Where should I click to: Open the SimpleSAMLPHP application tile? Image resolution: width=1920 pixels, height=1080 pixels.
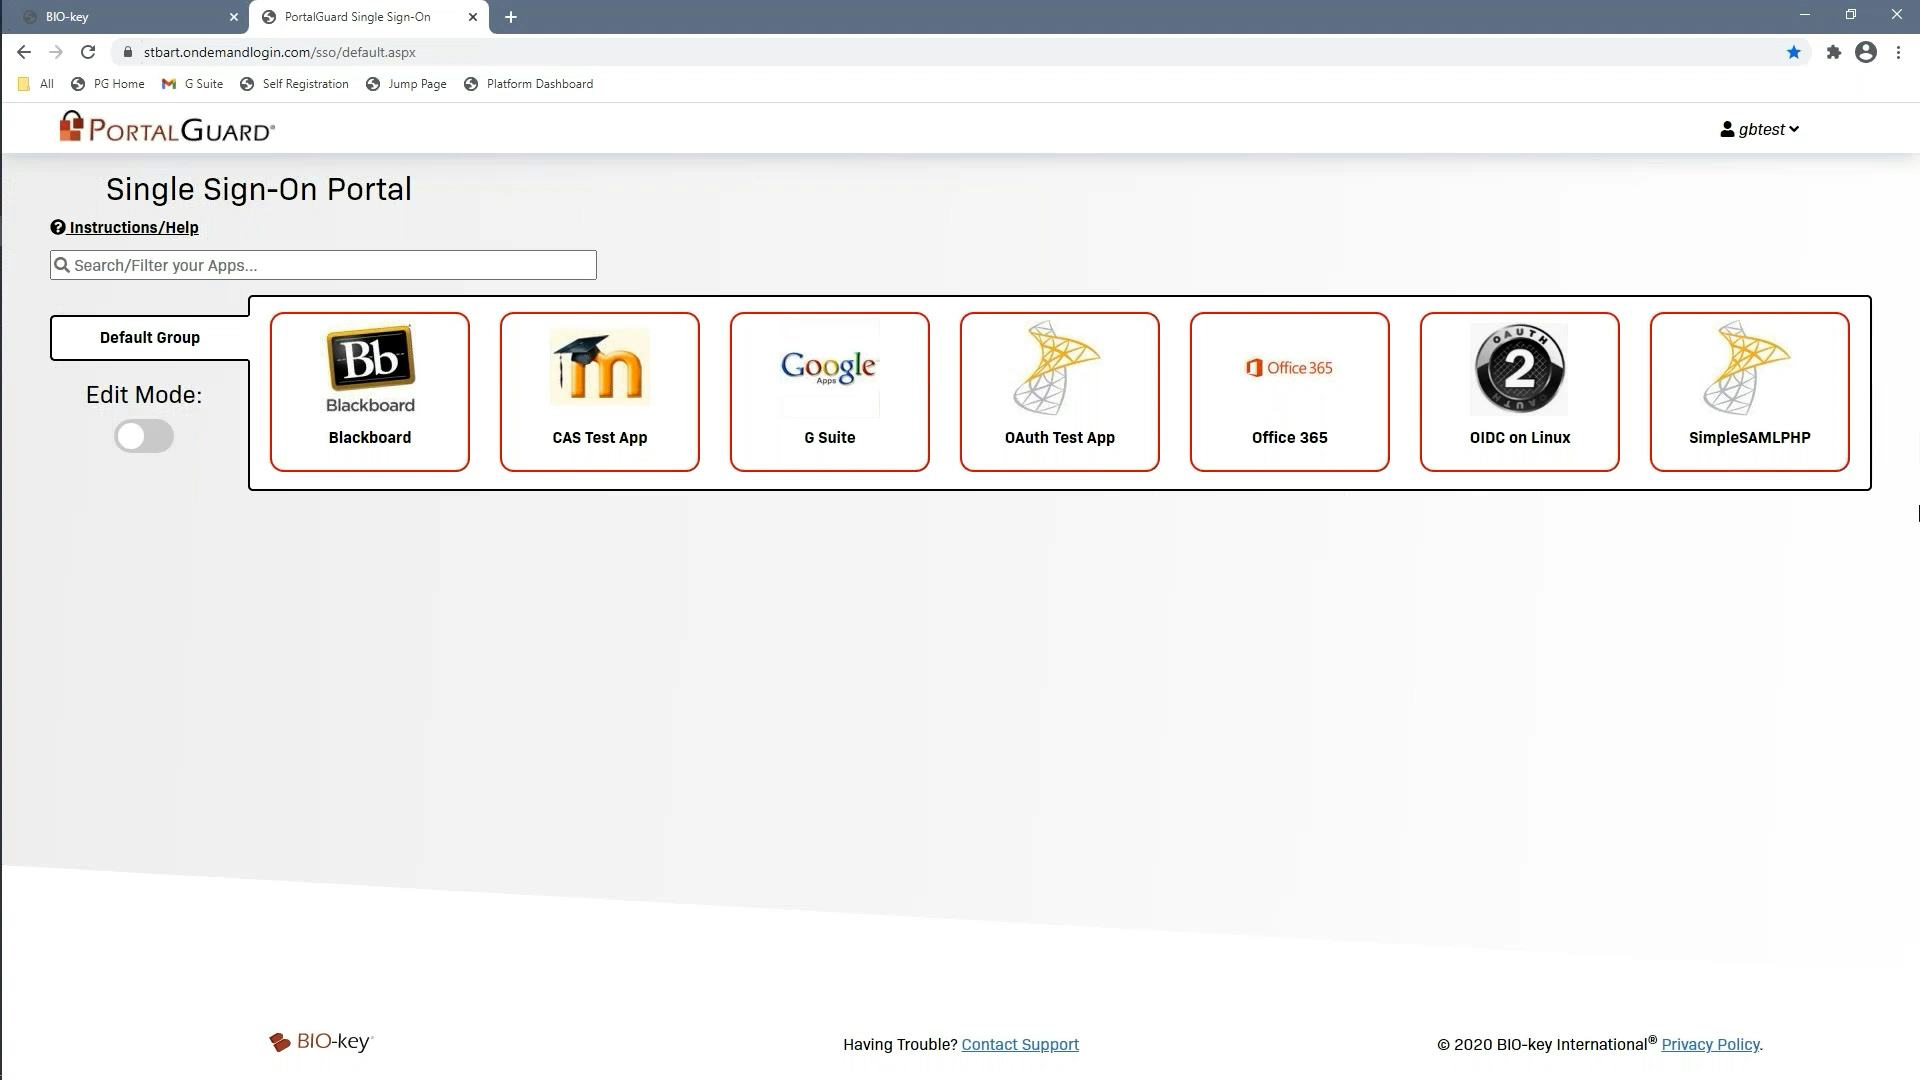coord(1749,391)
